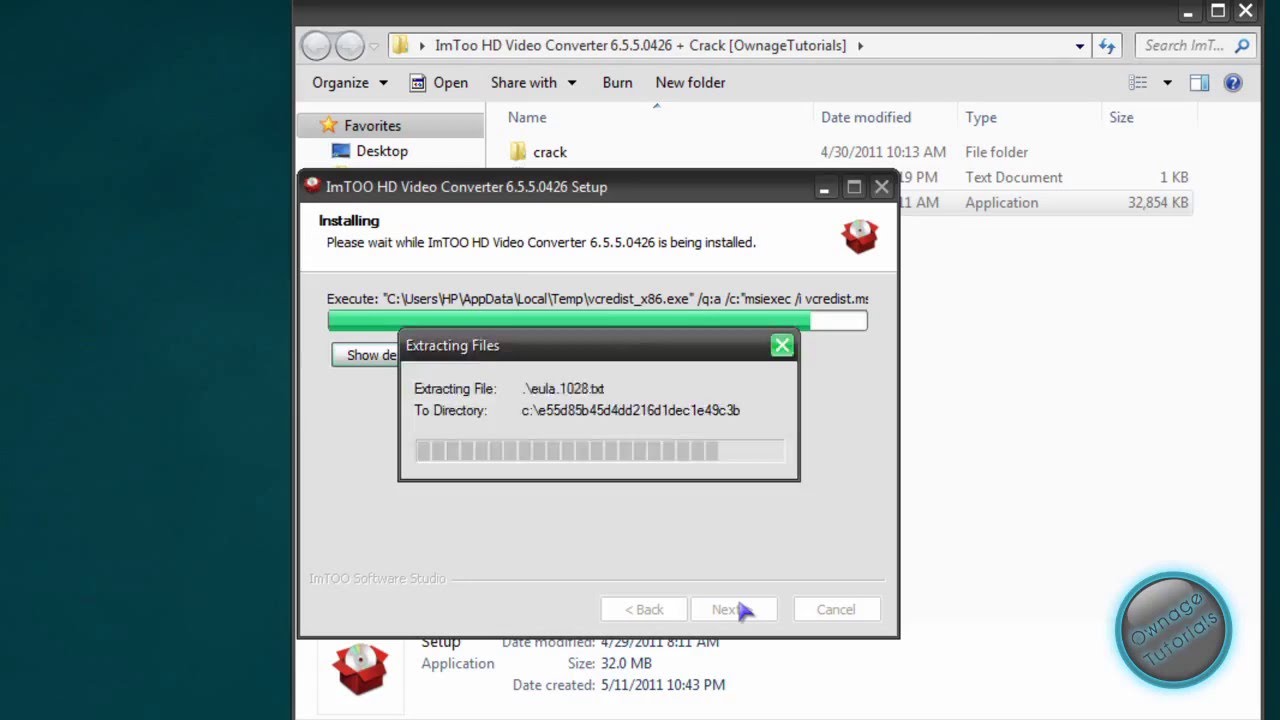Click the blue Help icon
This screenshot has height=720, width=1280.
(x=1233, y=83)
